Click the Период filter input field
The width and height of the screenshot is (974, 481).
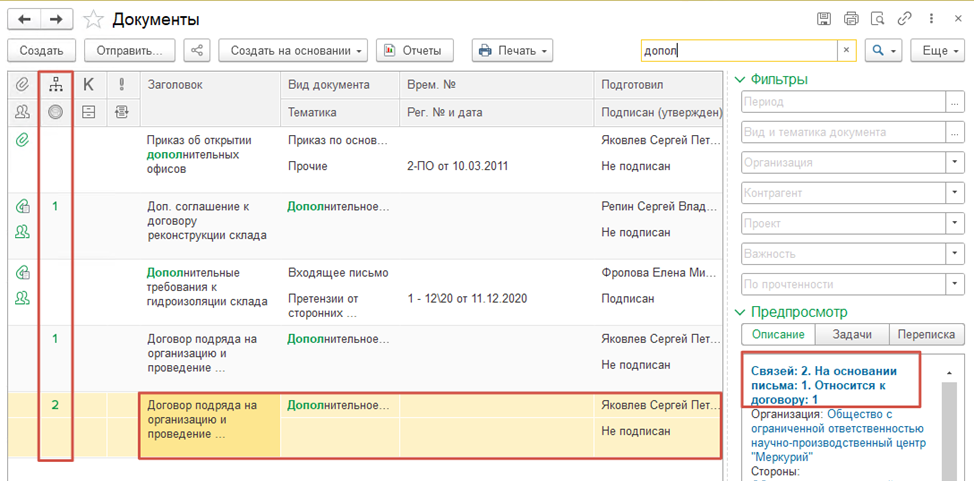point(843,101)
